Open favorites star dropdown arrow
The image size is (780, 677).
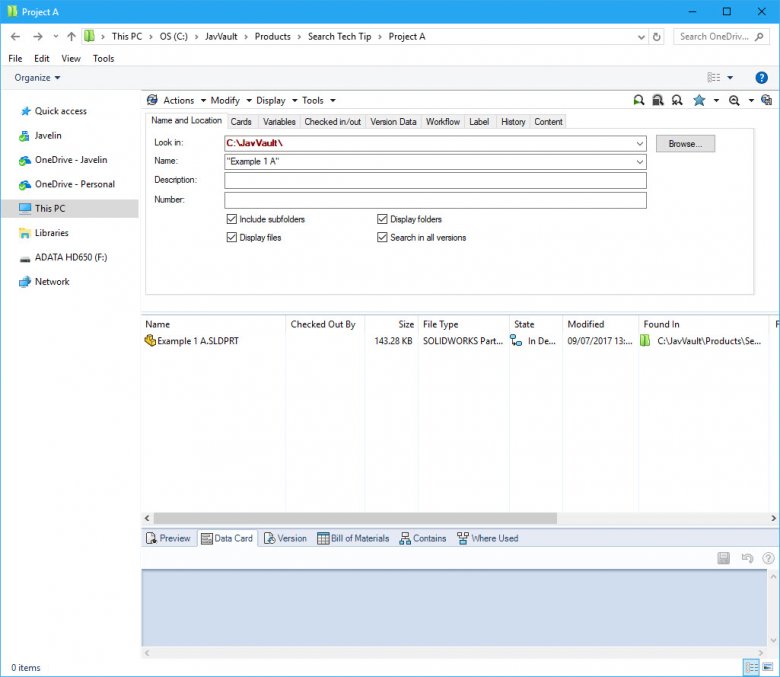716,100
